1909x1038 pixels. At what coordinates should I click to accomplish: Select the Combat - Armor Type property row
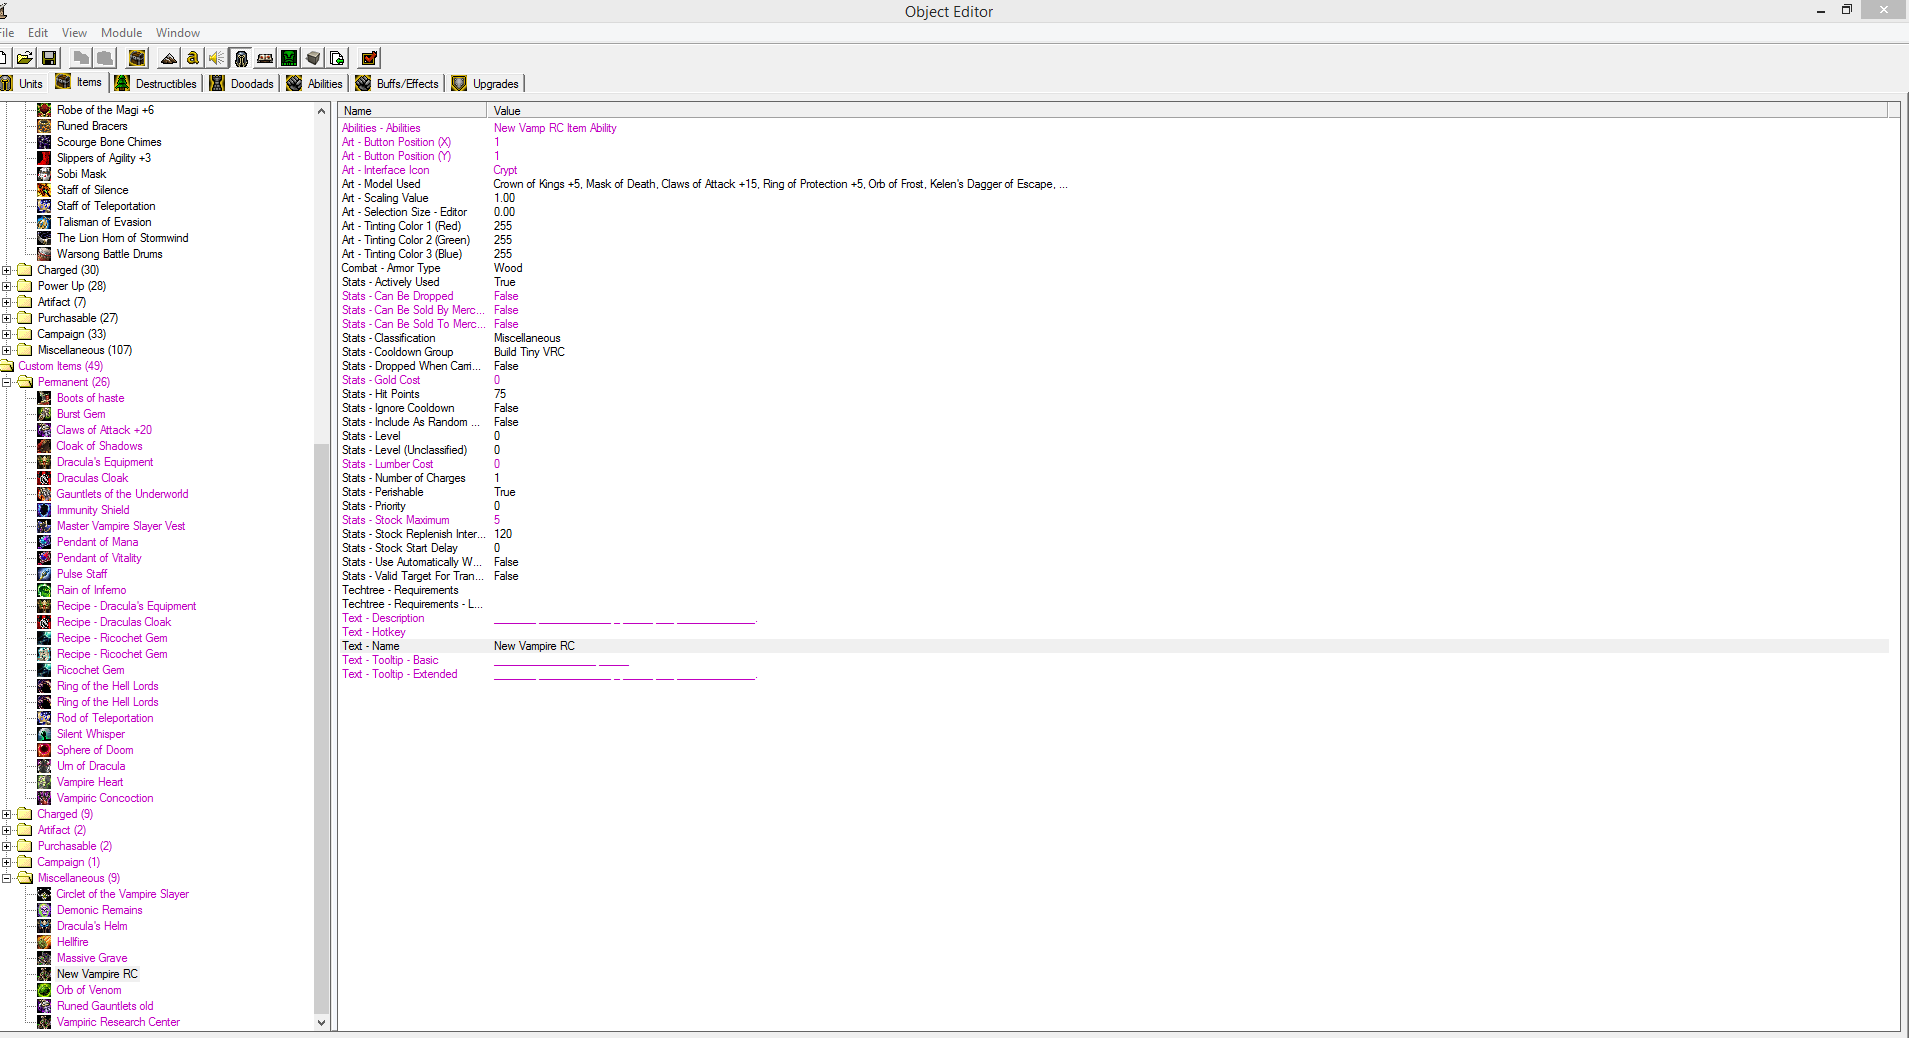[x=1113, y=268]
